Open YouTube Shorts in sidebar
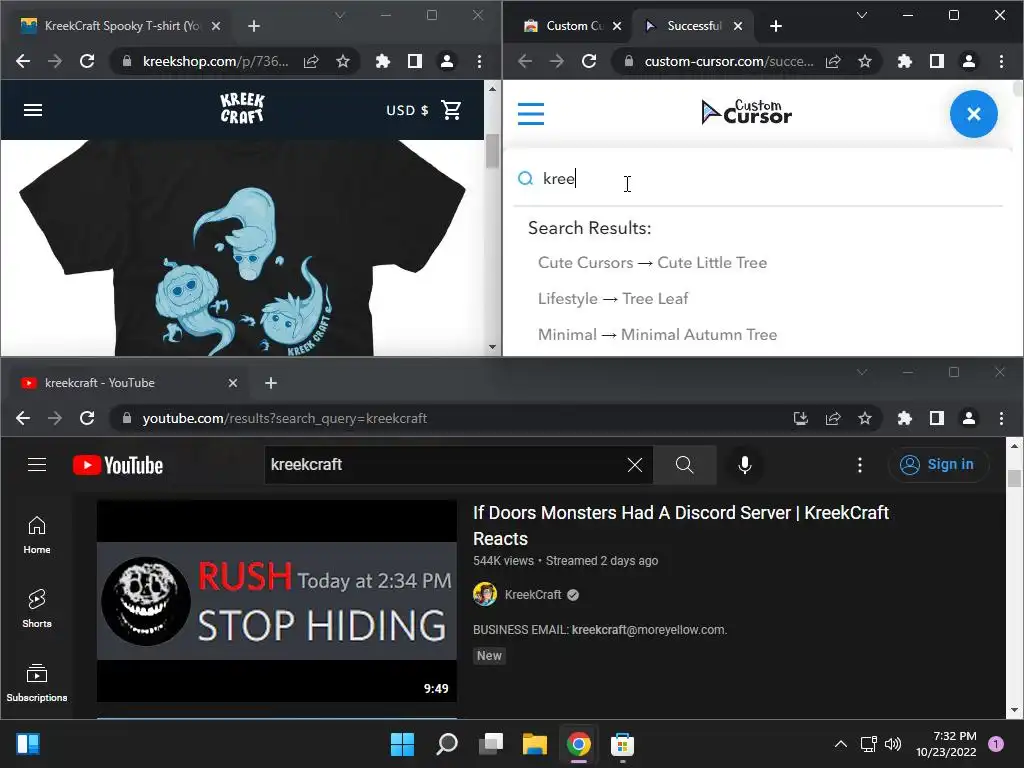Screen dimensions: 1024x768 pos(37,609)
